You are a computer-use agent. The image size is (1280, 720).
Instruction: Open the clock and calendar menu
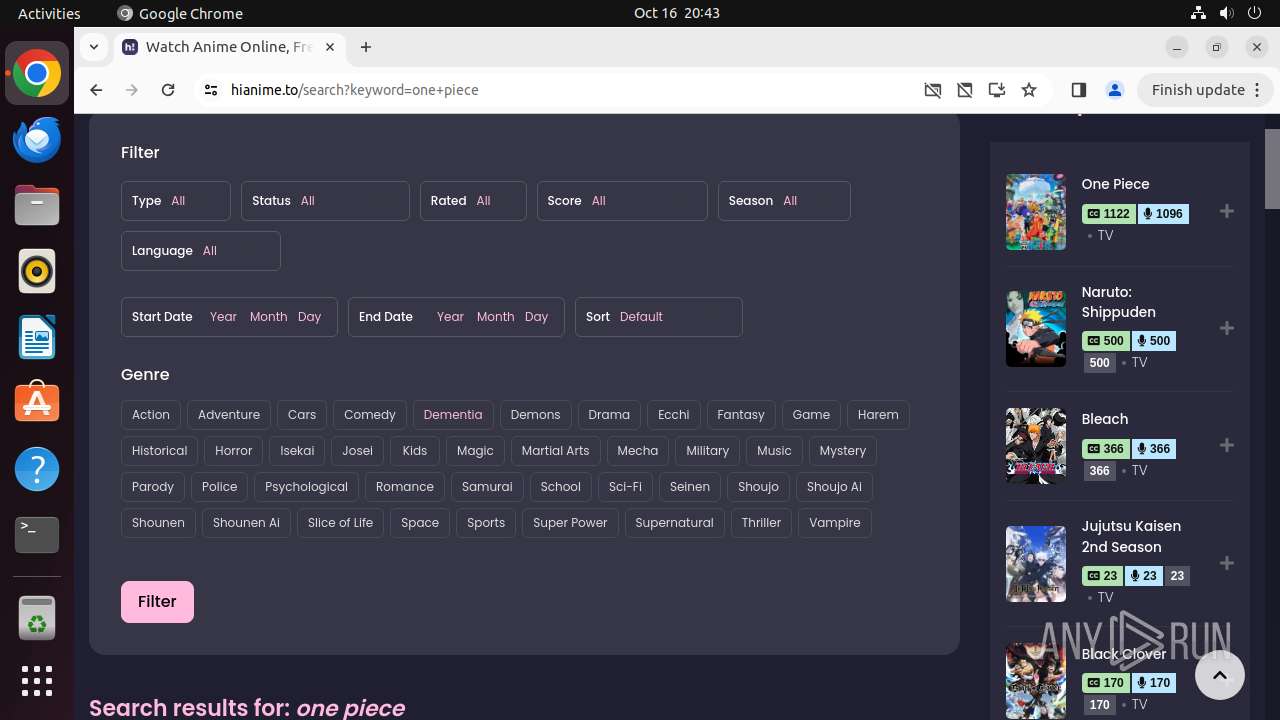pyautogui.click(x=676, y=13)
